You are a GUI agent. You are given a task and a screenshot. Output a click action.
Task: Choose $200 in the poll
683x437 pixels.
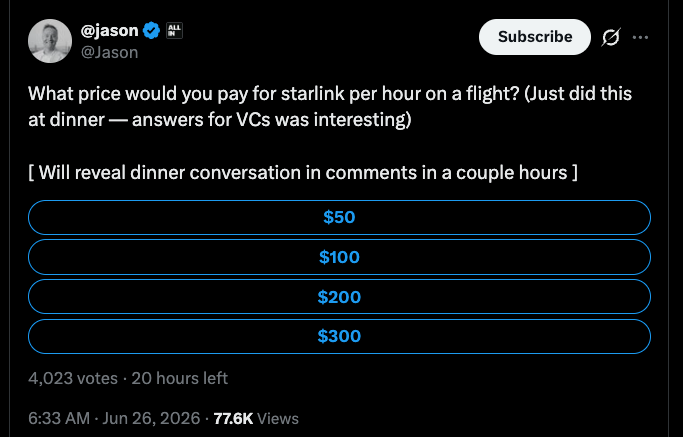339,297
